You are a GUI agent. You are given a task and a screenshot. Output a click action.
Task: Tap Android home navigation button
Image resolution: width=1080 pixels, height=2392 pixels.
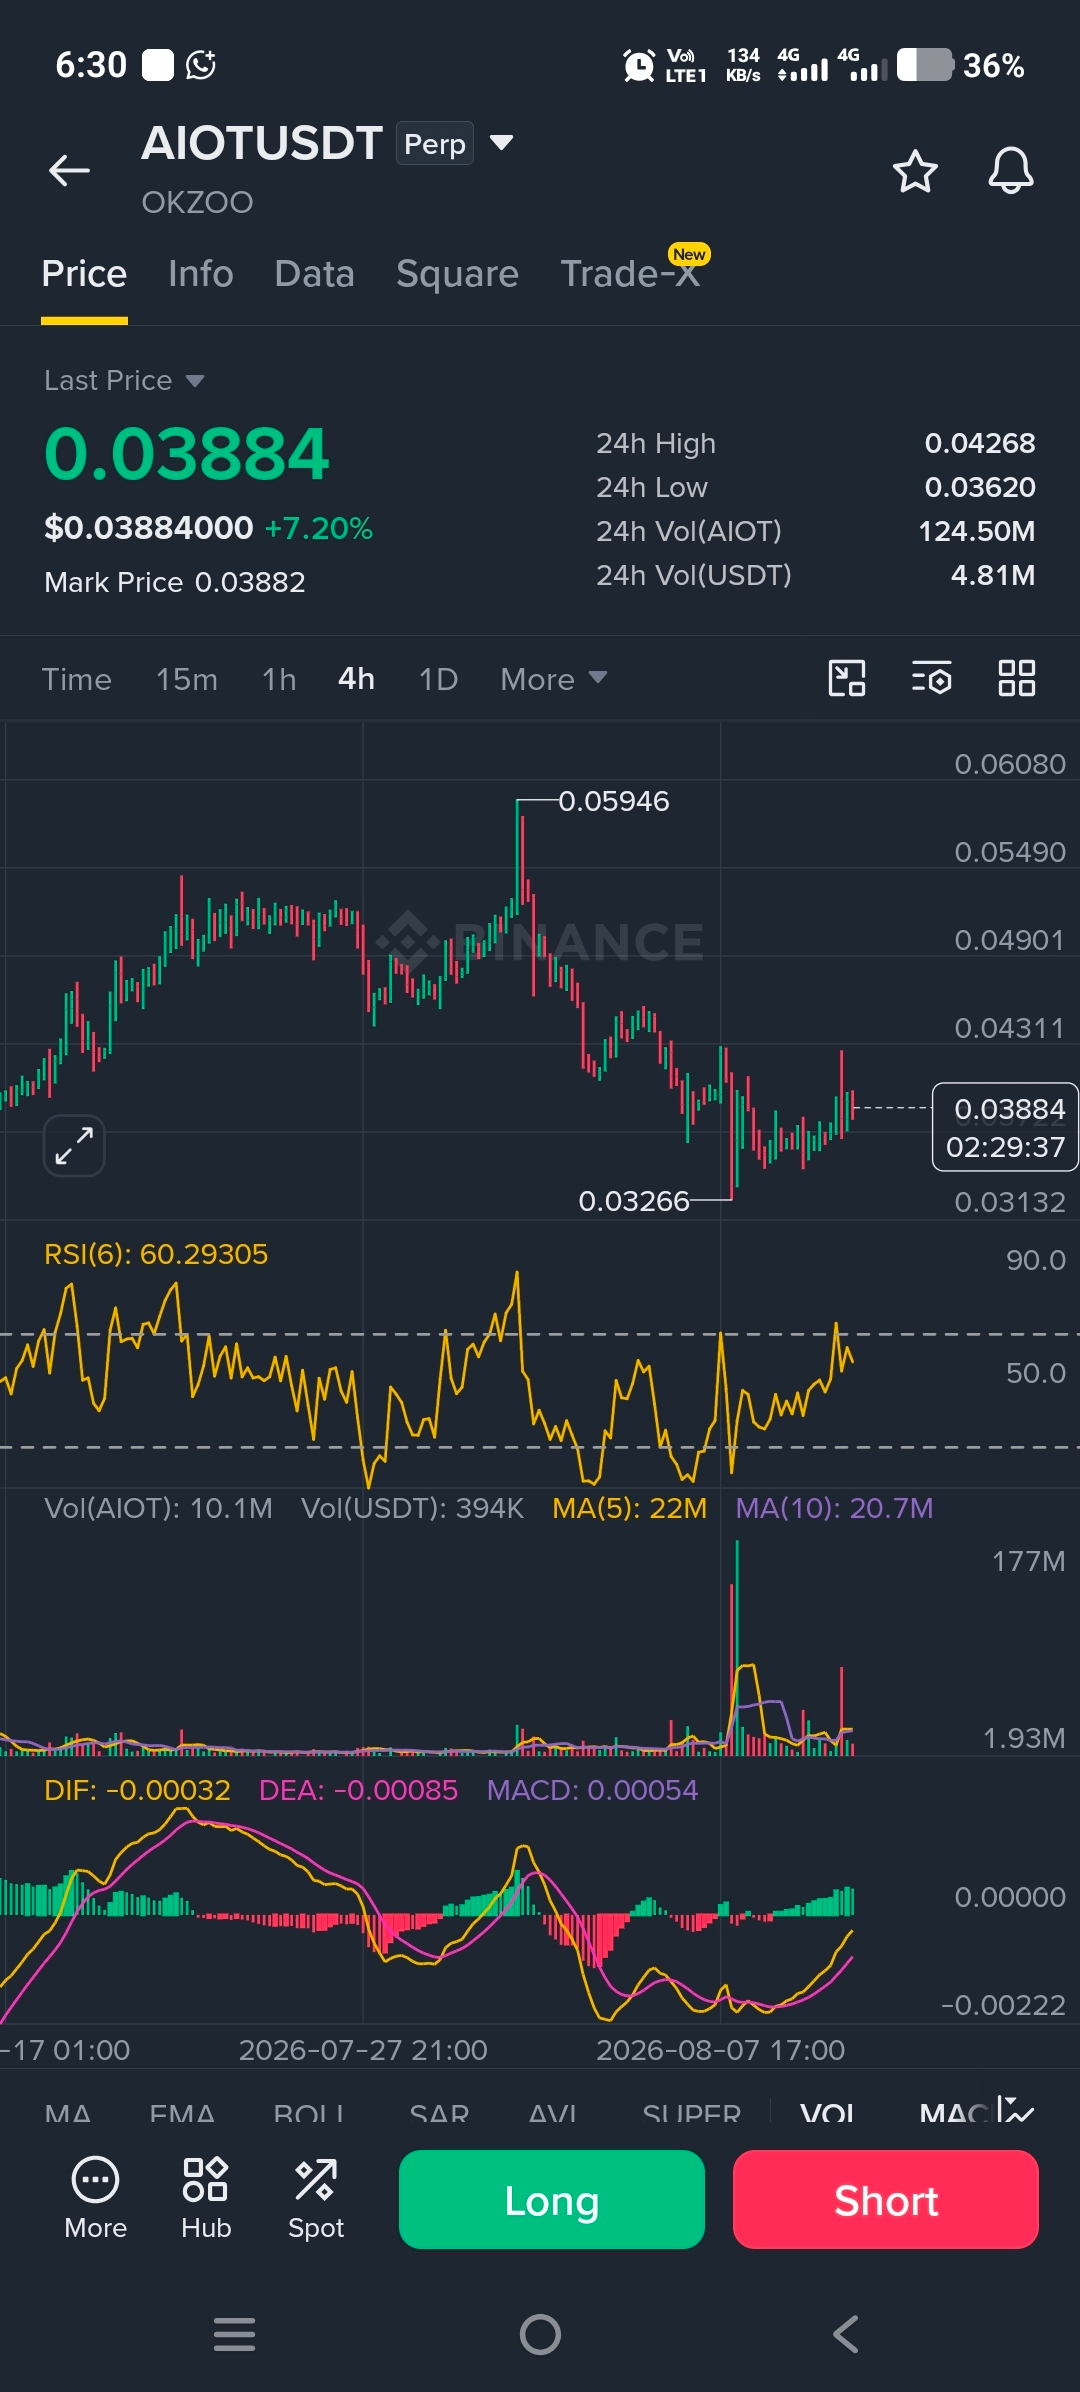point(540,2334)
